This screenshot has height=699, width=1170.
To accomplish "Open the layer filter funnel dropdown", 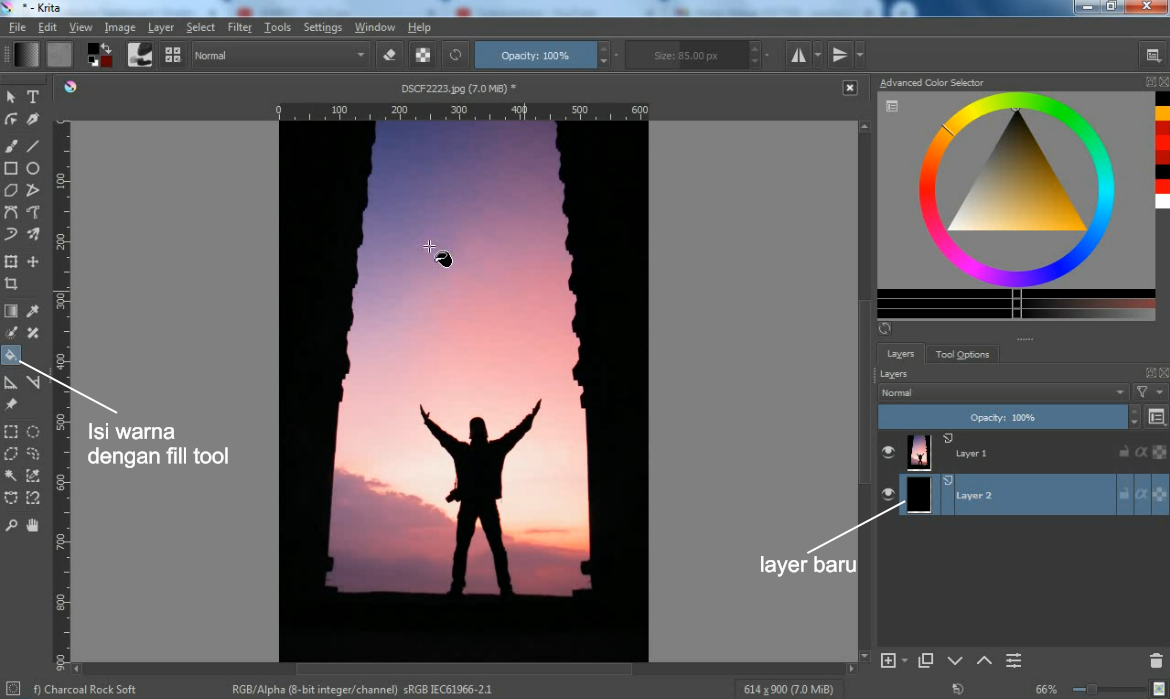I will click(1142, 392).
